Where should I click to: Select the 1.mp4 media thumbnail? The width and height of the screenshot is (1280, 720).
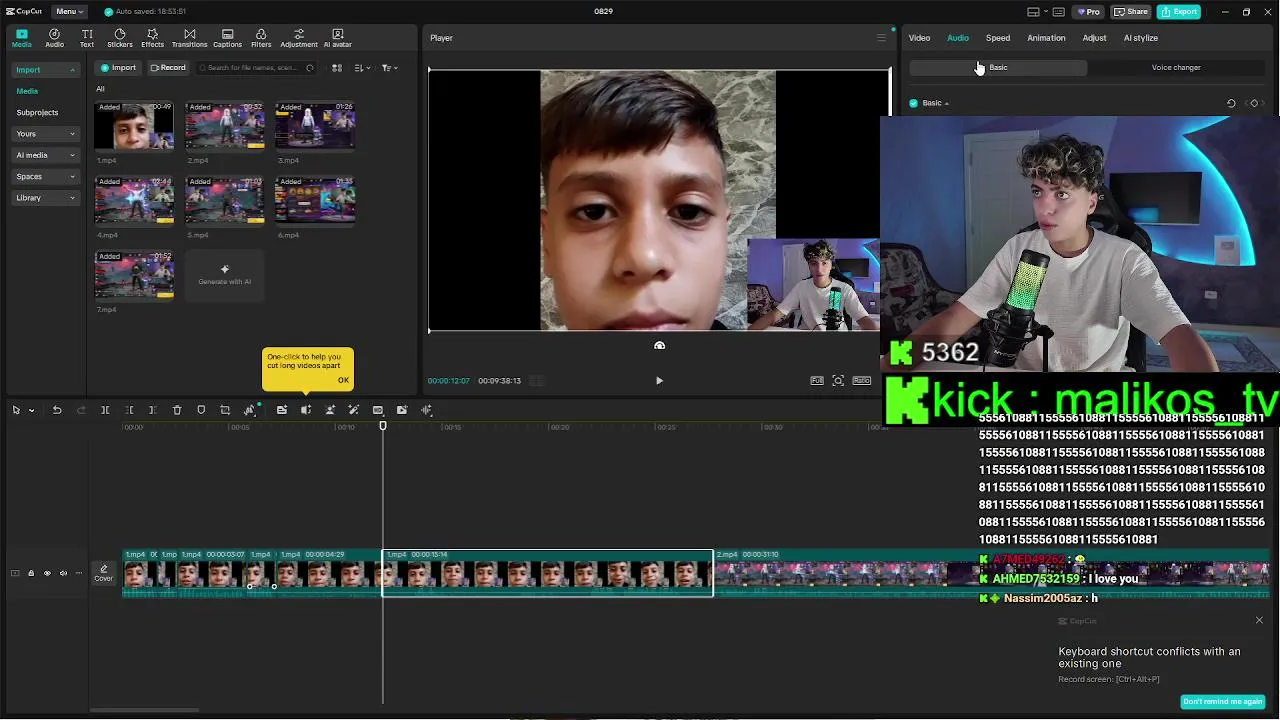click(134, 126)
